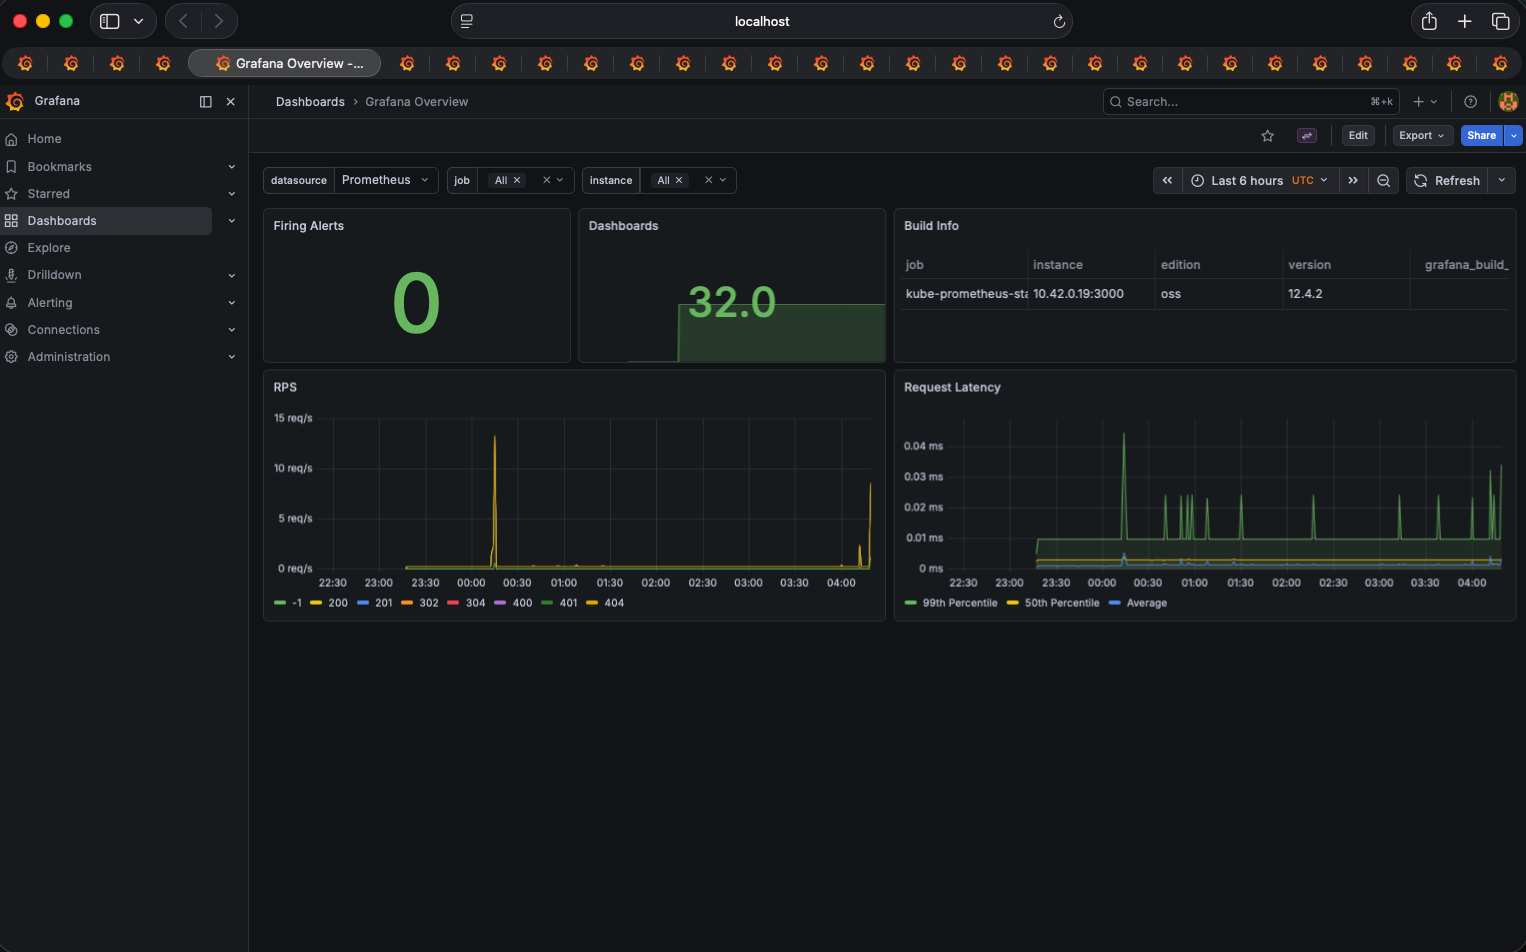This screenshot has height=952, width=1526.
Task: Open the datasource Prometheus dropdown
Action: (x=386, y=180)
